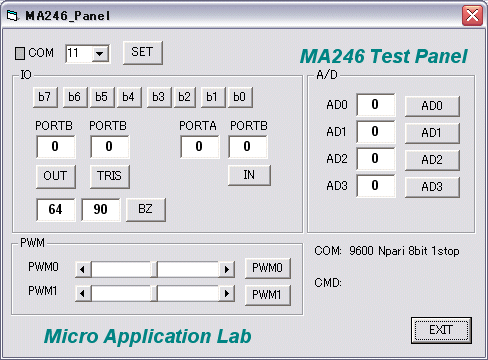Screen dimensions: 488x360
Task: Apply the PWM1 button
Action: 268,295
